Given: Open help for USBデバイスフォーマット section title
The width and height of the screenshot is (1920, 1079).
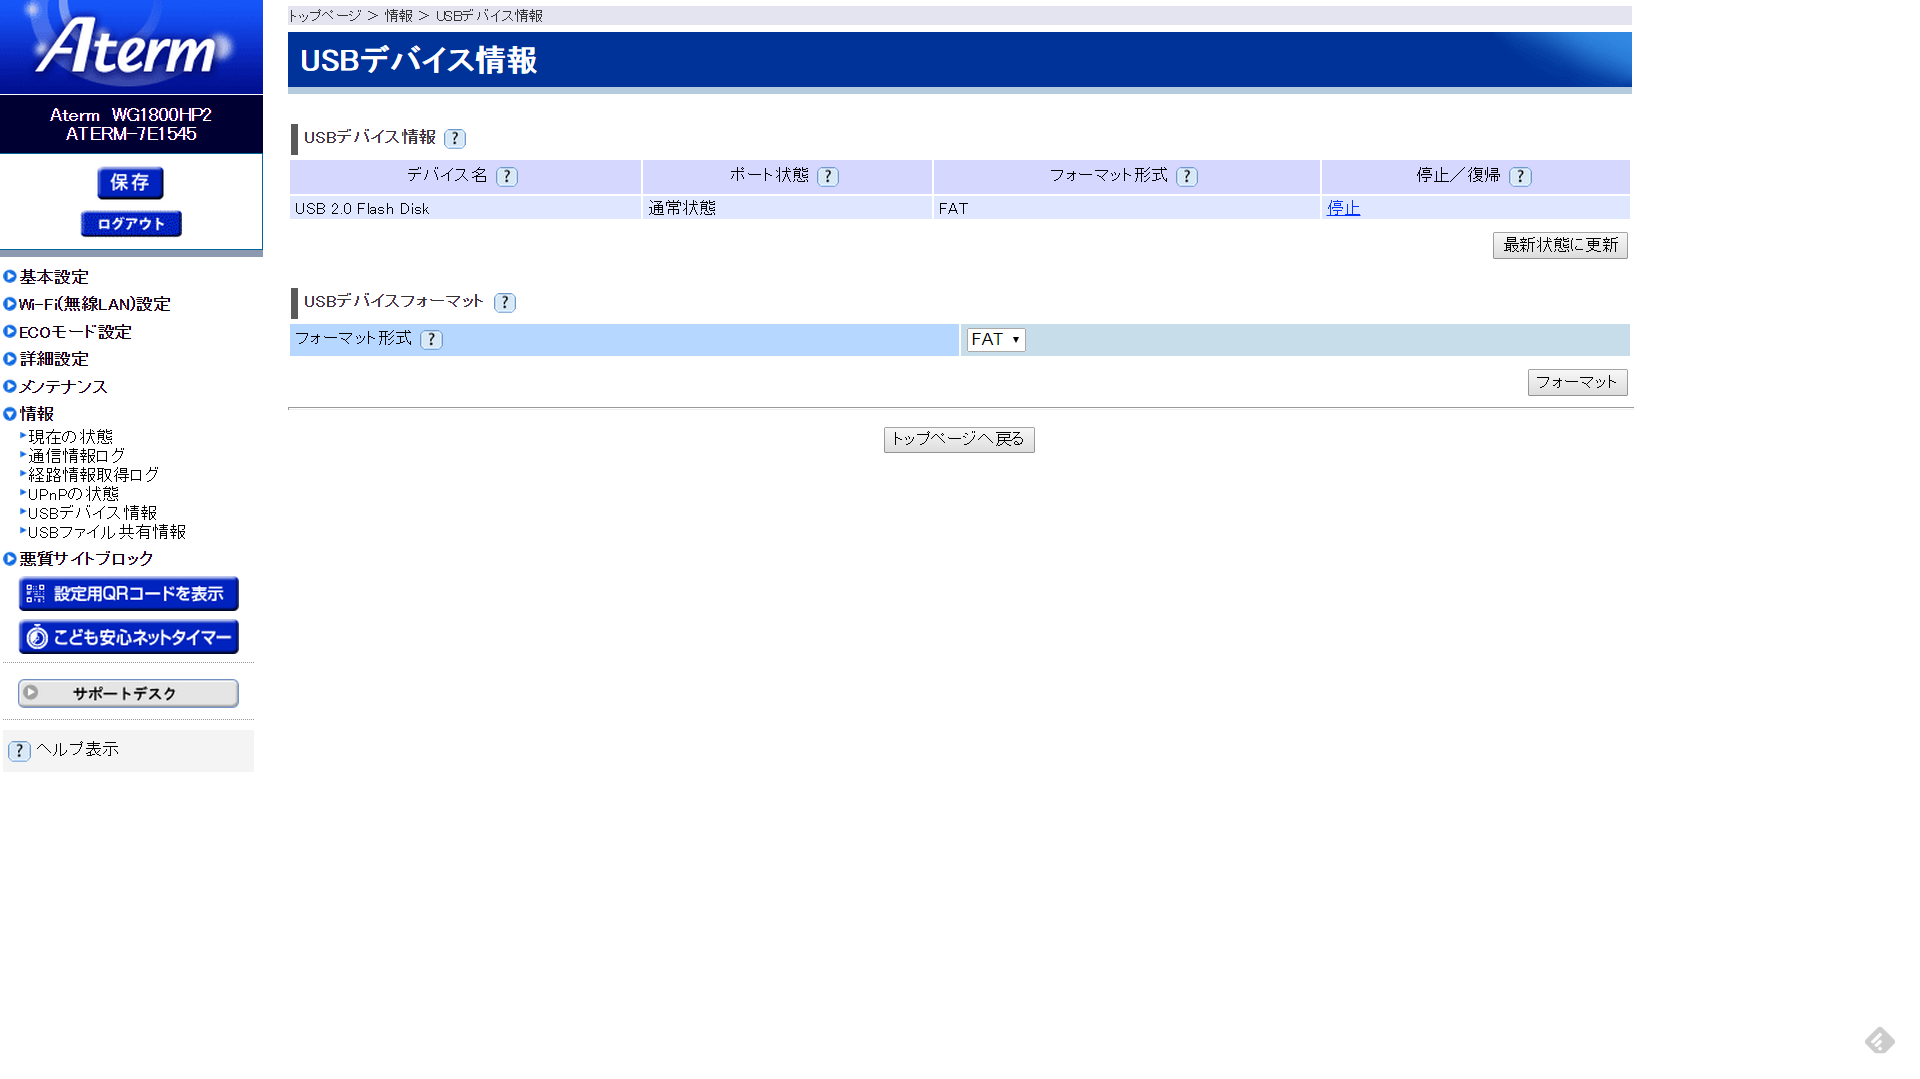Looking at the screenshot, I should 505,303.
